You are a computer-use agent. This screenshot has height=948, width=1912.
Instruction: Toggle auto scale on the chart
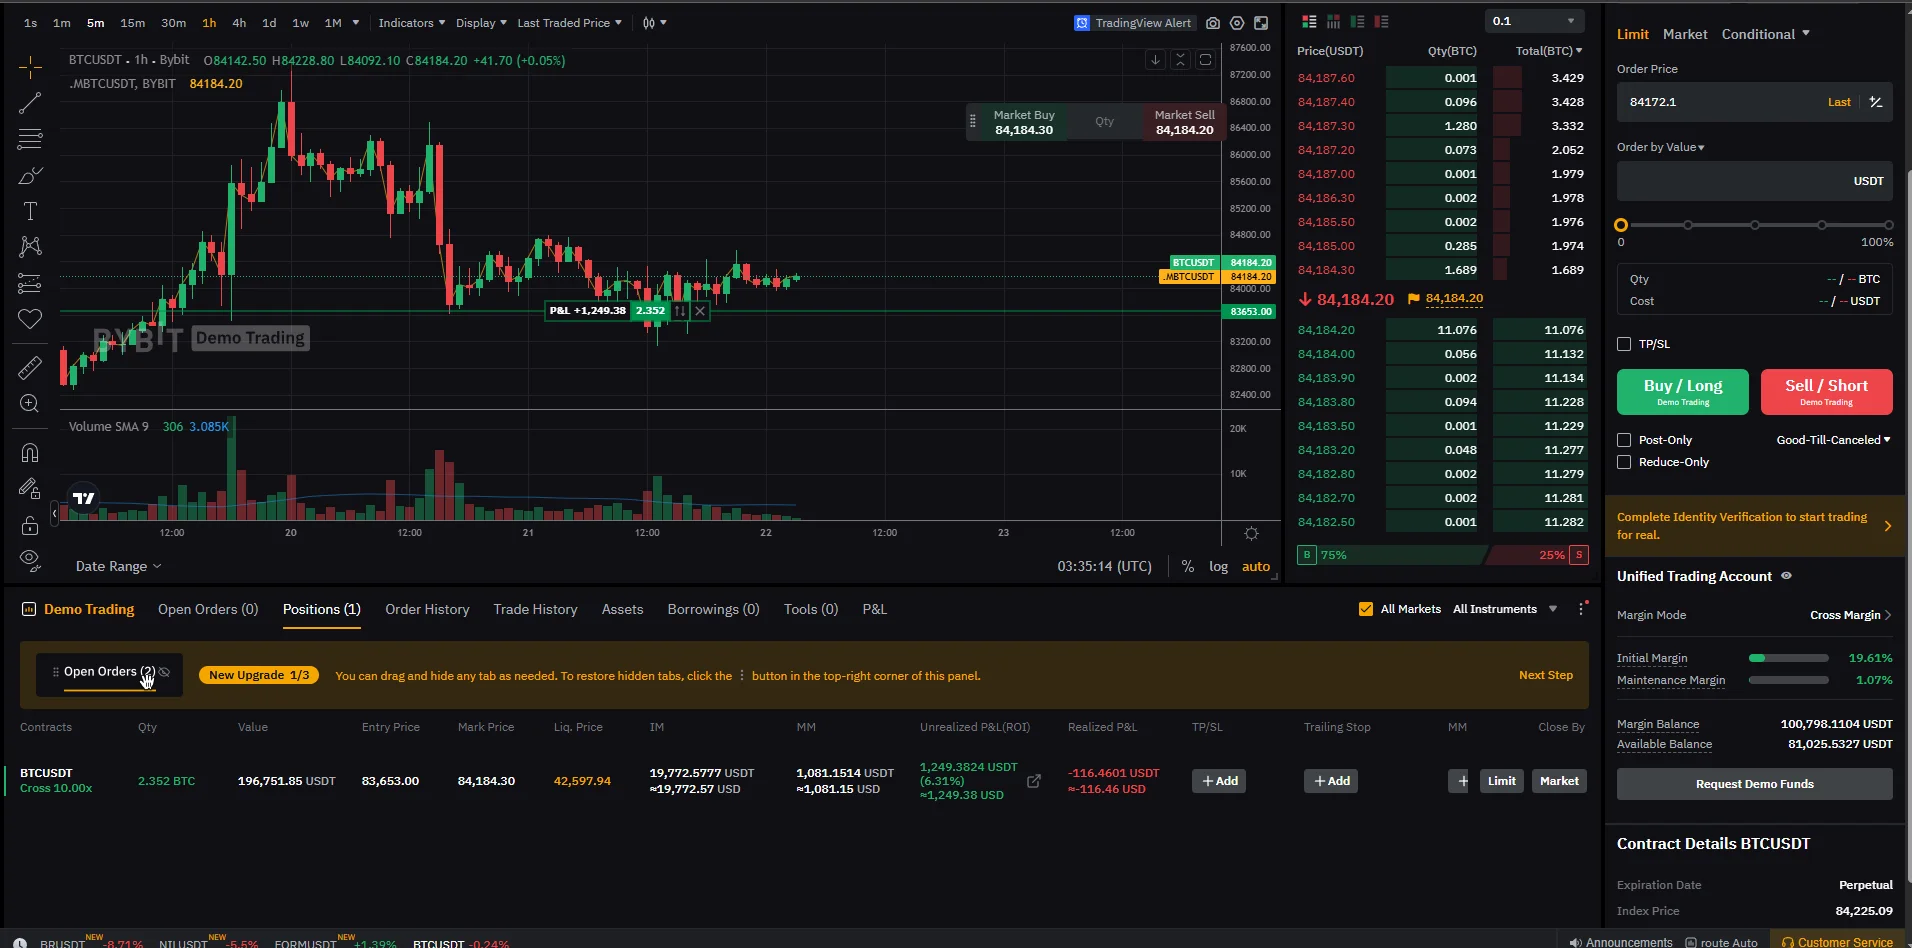1256,566
